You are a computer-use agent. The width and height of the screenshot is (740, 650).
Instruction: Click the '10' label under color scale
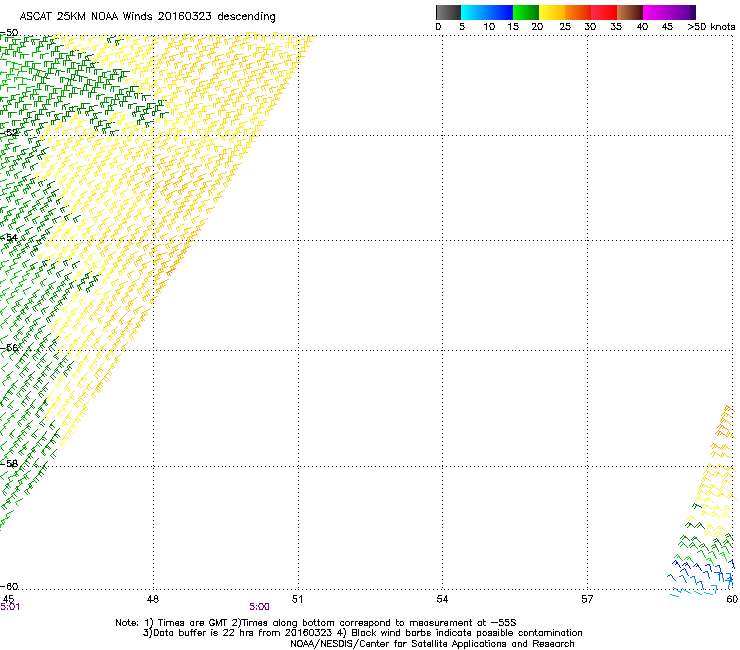pyautogui.click(x=489, y=27)
